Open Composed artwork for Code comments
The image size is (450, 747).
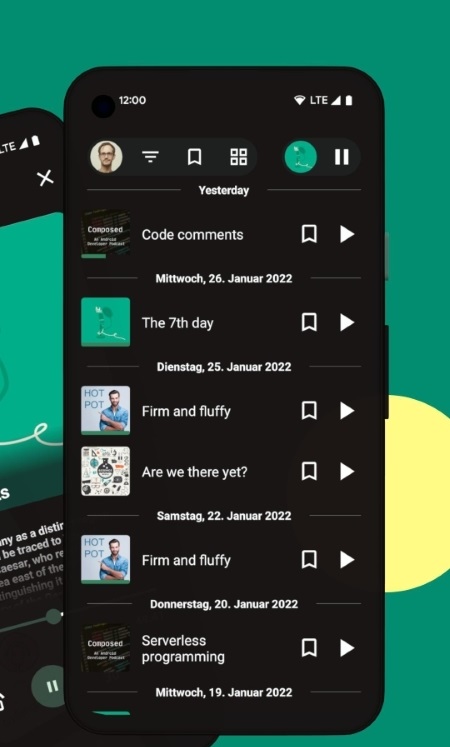[105, 234]
